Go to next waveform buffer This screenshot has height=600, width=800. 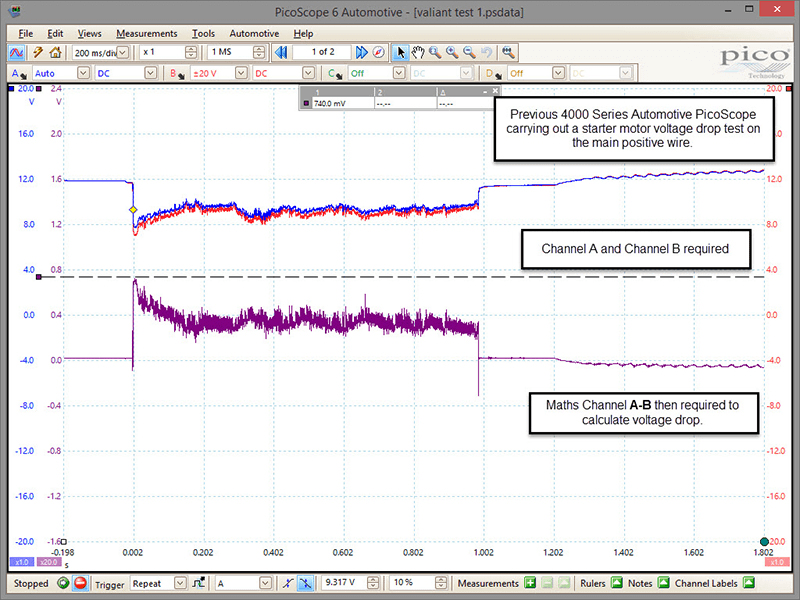361,52
